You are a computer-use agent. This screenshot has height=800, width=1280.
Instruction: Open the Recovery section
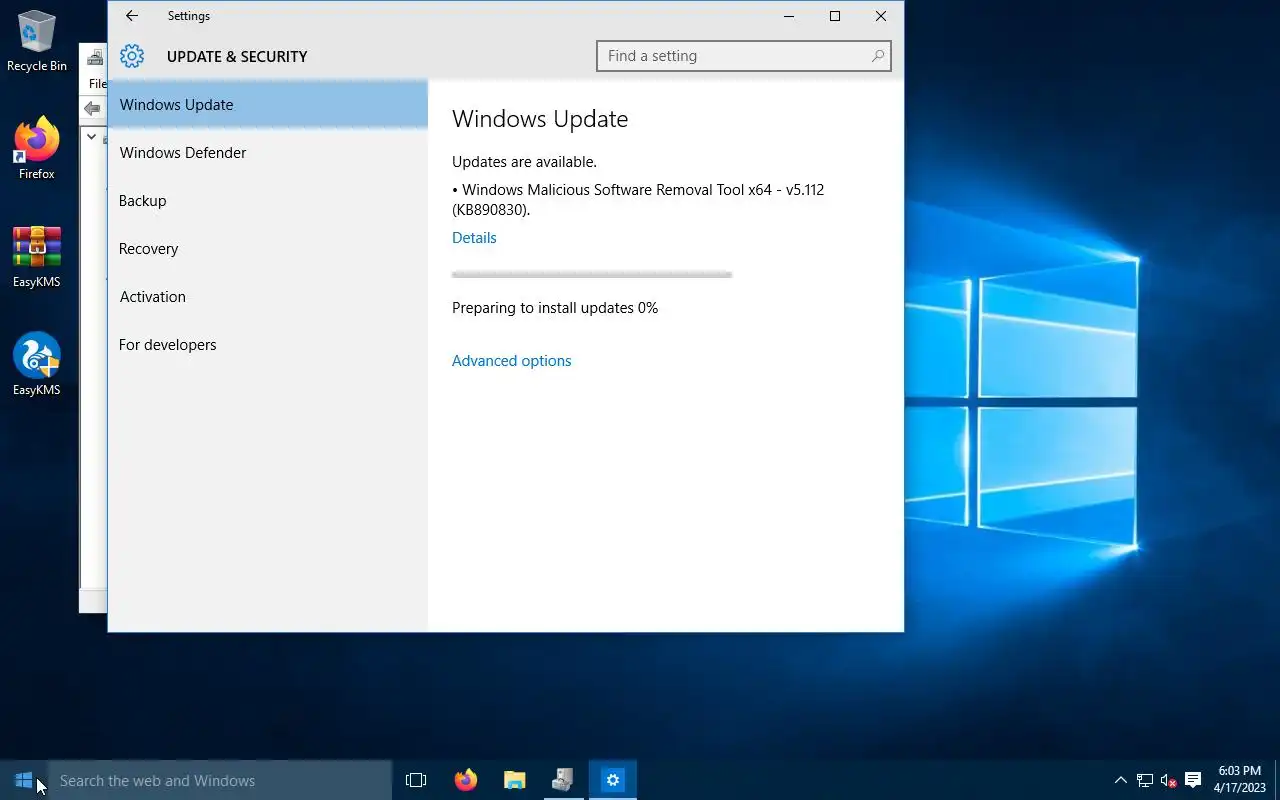pyautogui.click(x=268, y=248)
